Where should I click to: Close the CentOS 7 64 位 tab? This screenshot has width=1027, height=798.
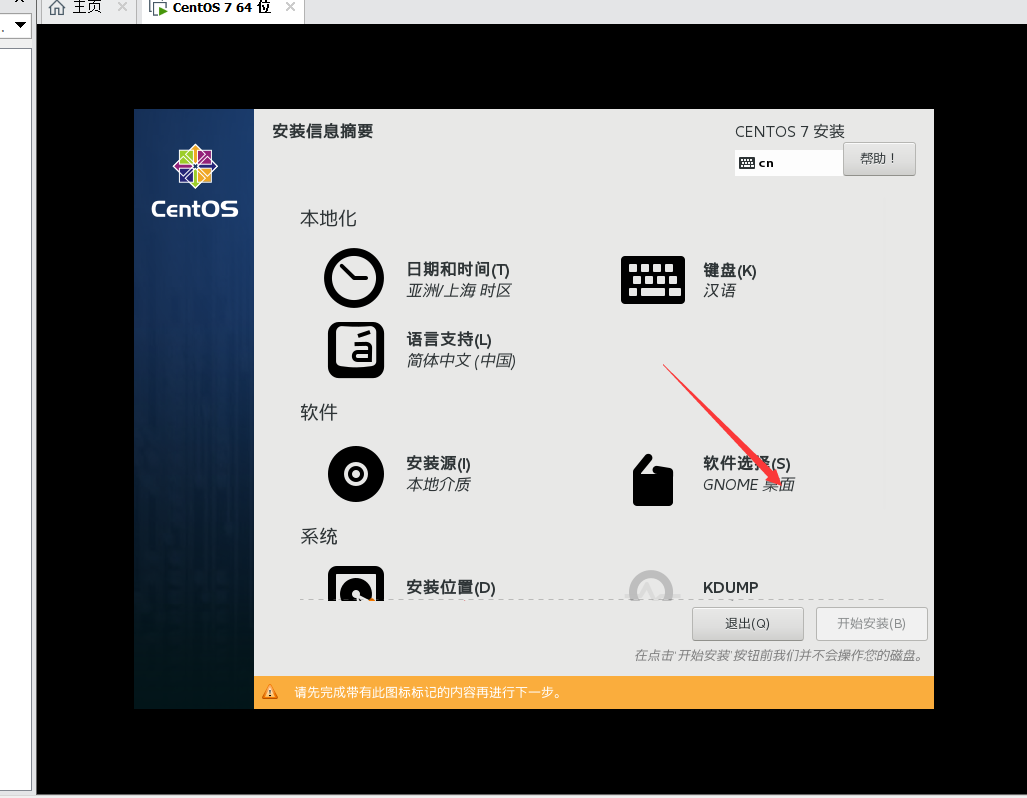tap(290, 7)
